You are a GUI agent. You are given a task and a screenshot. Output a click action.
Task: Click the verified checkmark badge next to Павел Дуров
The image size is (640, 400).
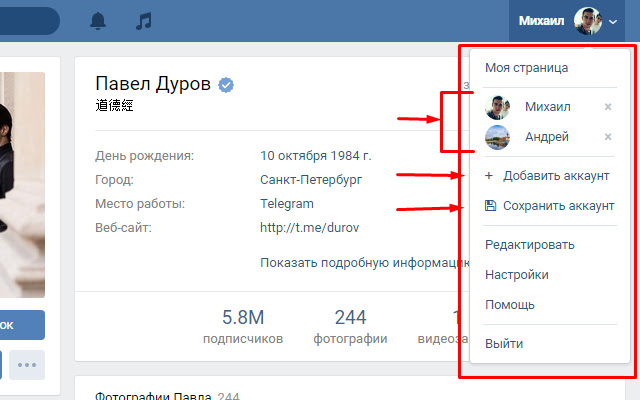pos(226,85)
